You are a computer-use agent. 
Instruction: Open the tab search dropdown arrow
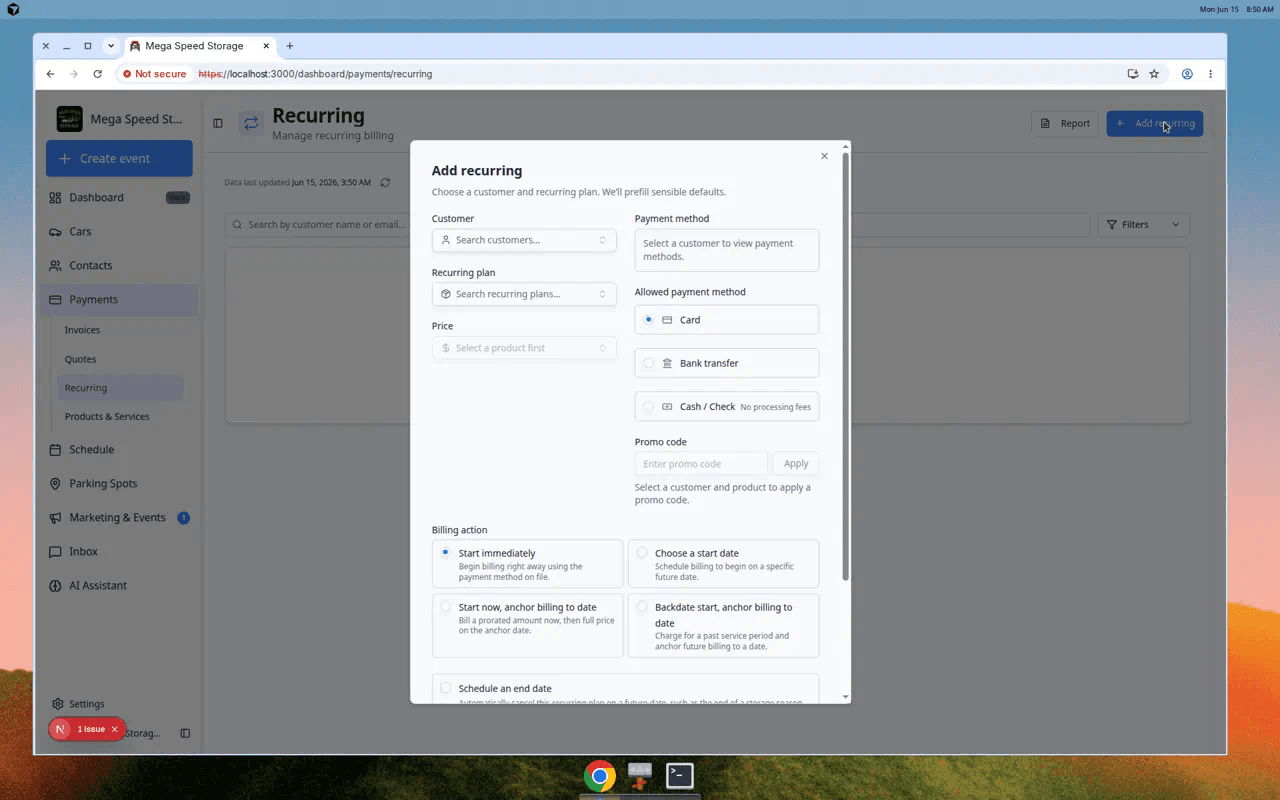(111, 46)
